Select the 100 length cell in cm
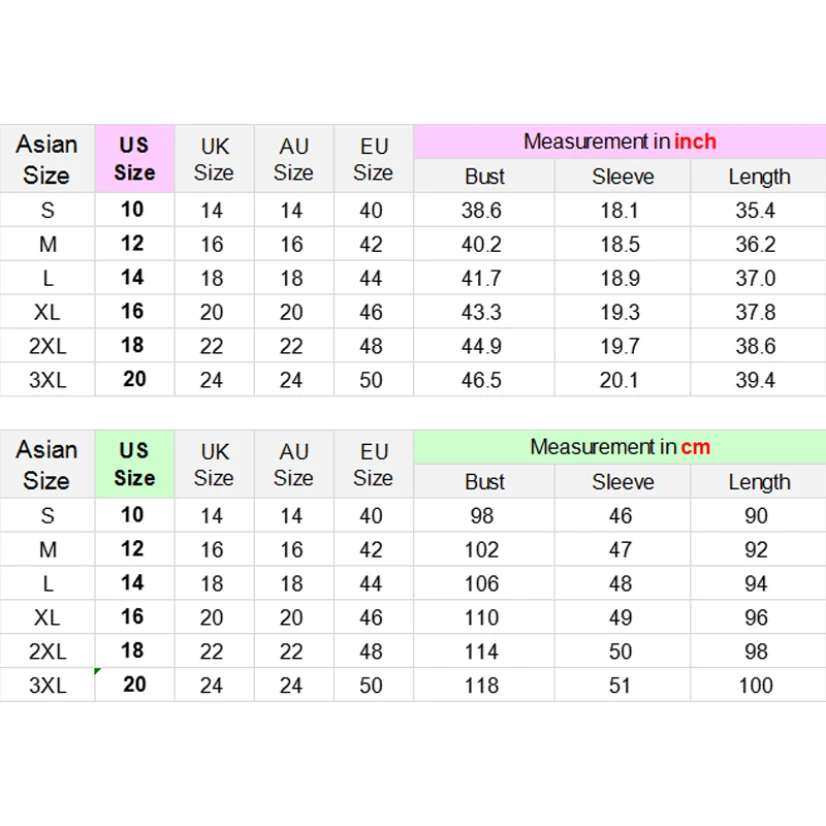826x826 pixels. pyautogui.click(x=756, y=686)
